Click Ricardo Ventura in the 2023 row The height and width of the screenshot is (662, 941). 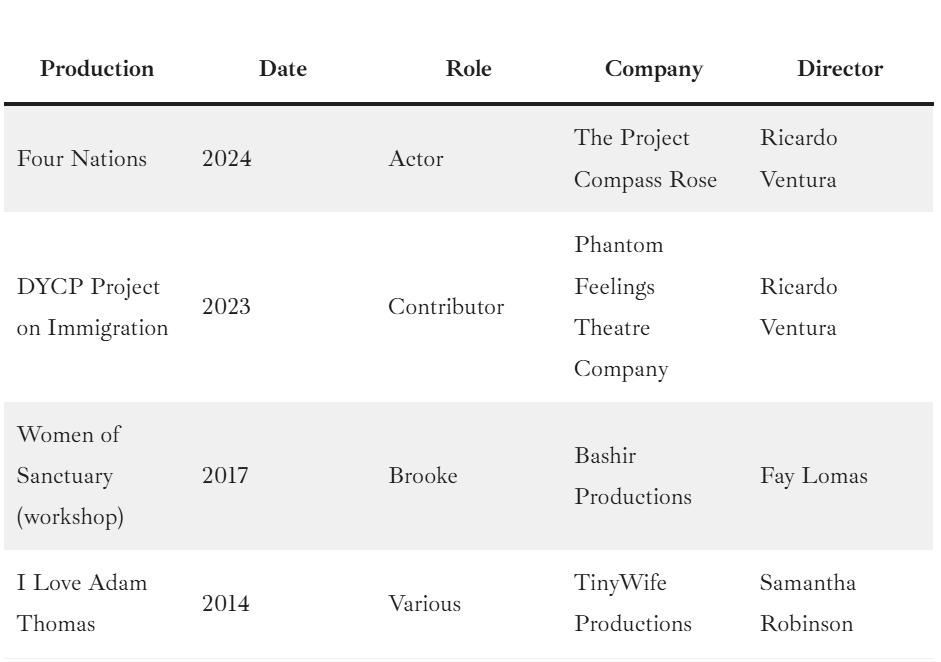tap(799, 307)
